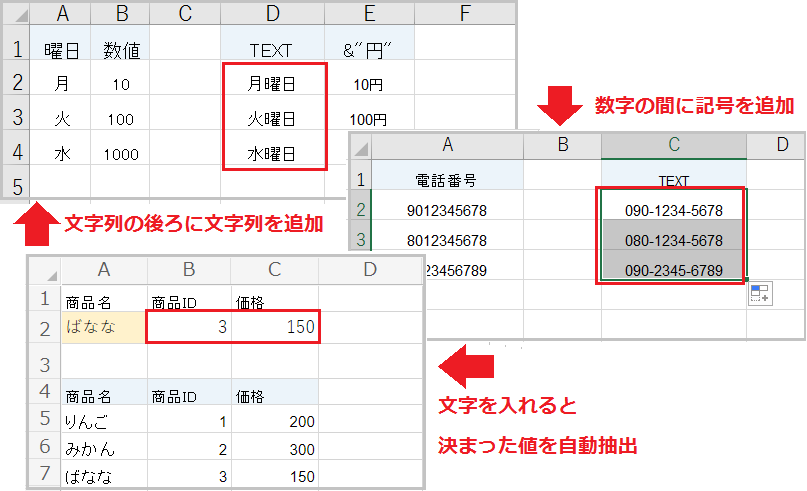Viewport: 807px width, 491px height.
Task: Click the Auto Fill Options icon below the phone numbers
Action: (x=760, y=294)
